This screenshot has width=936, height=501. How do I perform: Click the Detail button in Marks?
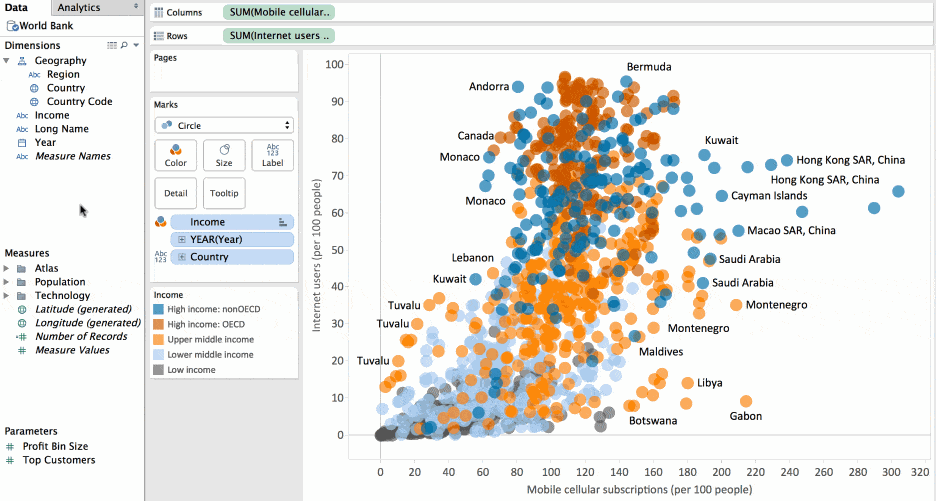[175, 193]
